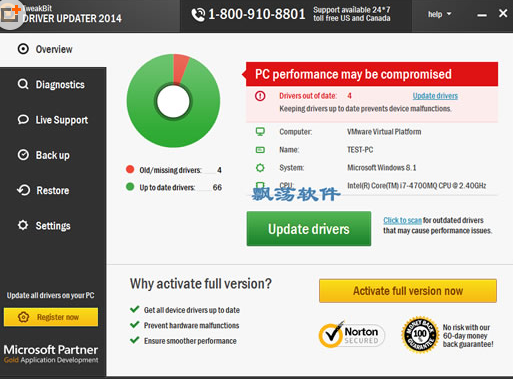This screenshot has height=379, width=513.
Task: Click the VMware Virtual Platform value
Action: [384, 132]
